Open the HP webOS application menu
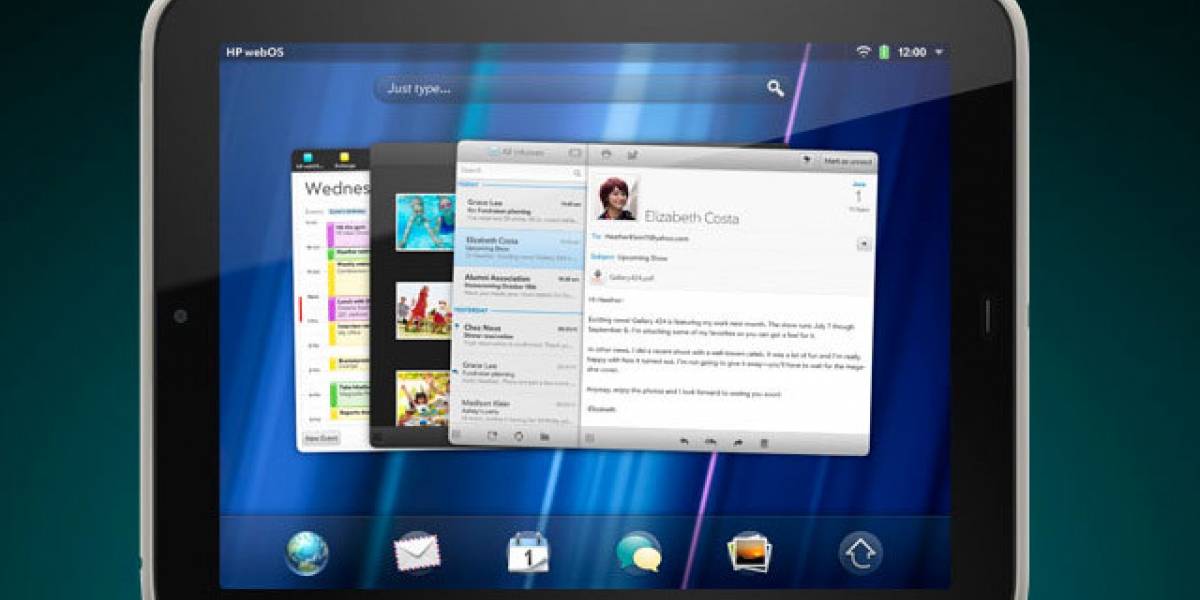 (254, 51)
